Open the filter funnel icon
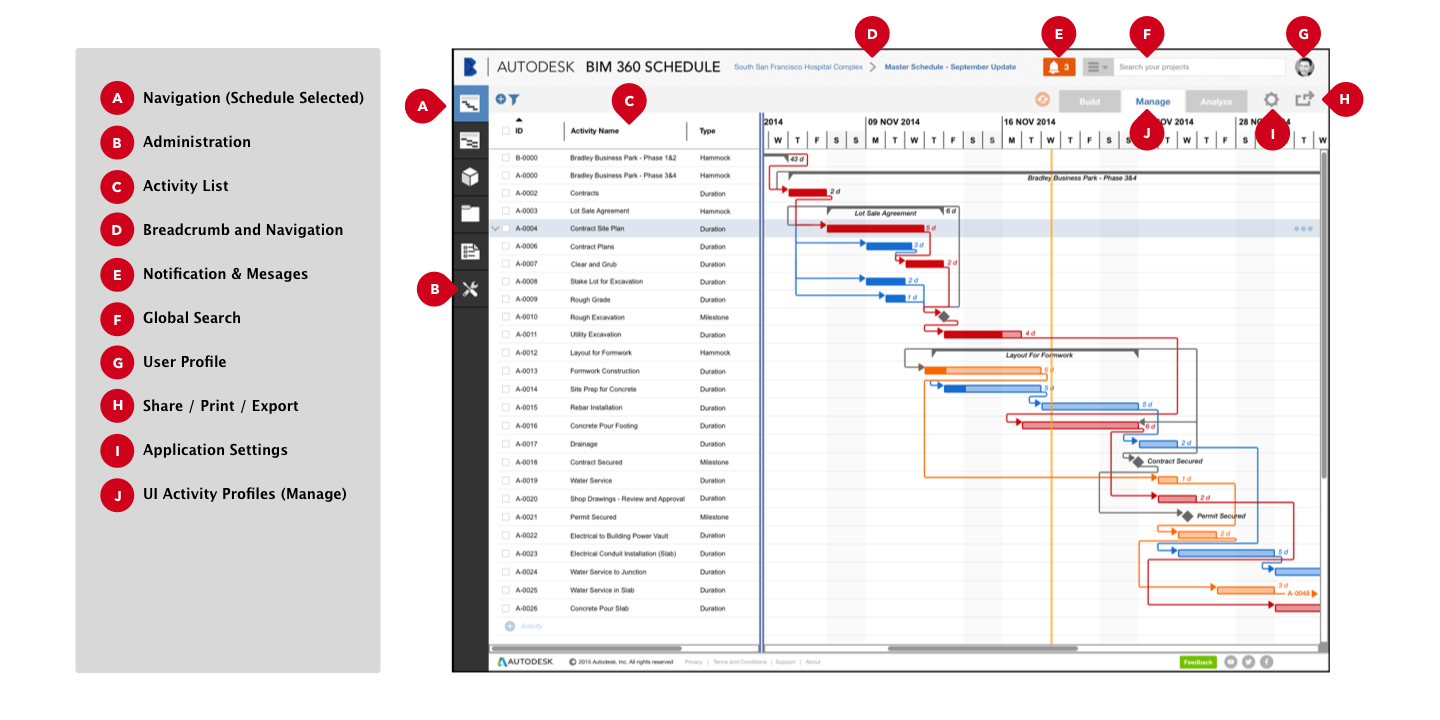1440x720 pixels. pos(513,100)
